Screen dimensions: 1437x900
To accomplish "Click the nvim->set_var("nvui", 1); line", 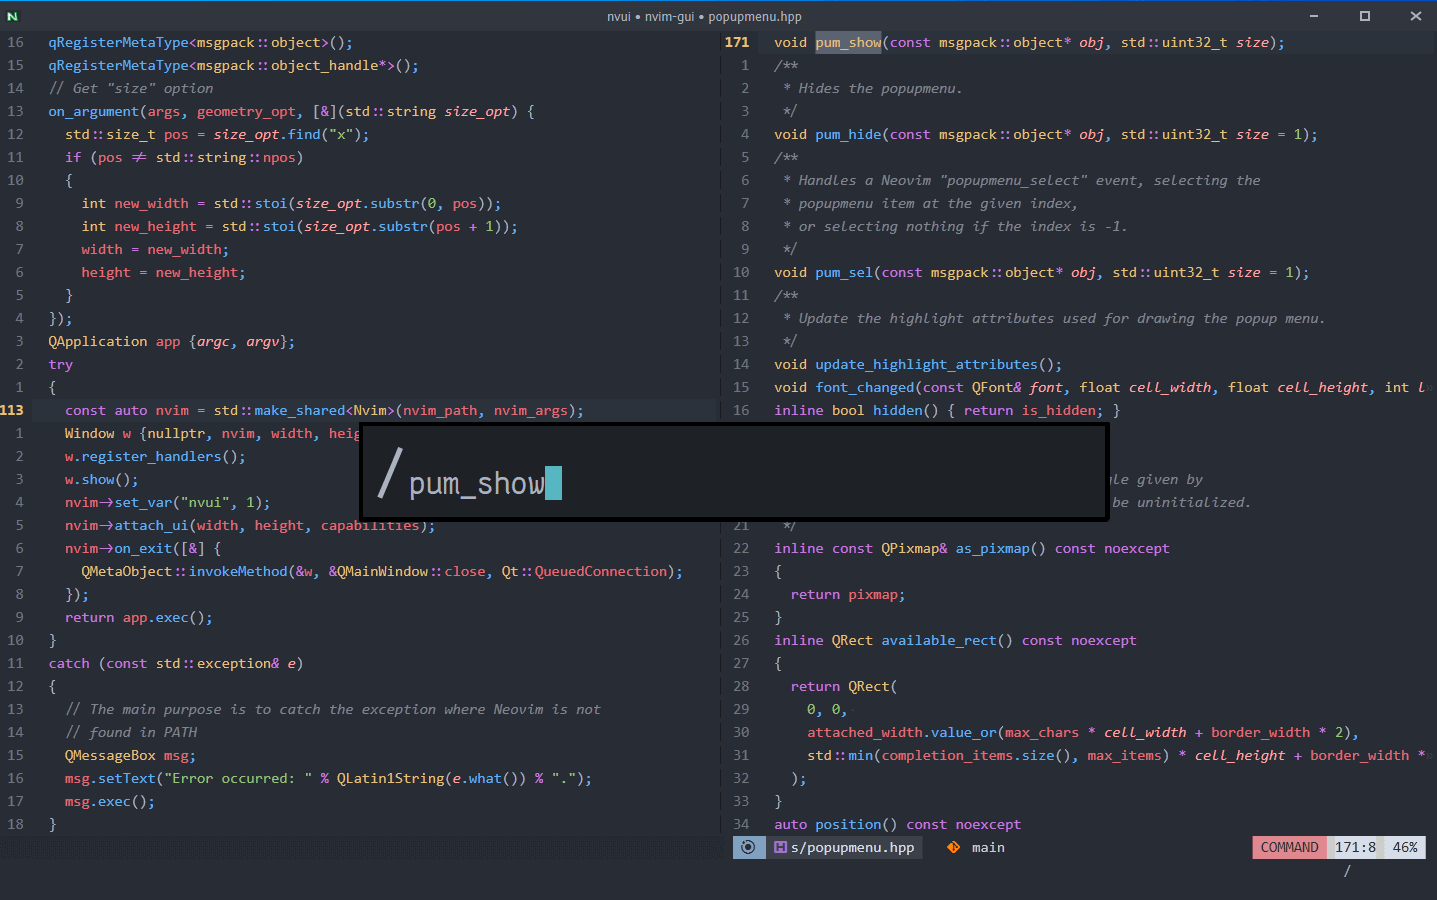I will [167, 502].
